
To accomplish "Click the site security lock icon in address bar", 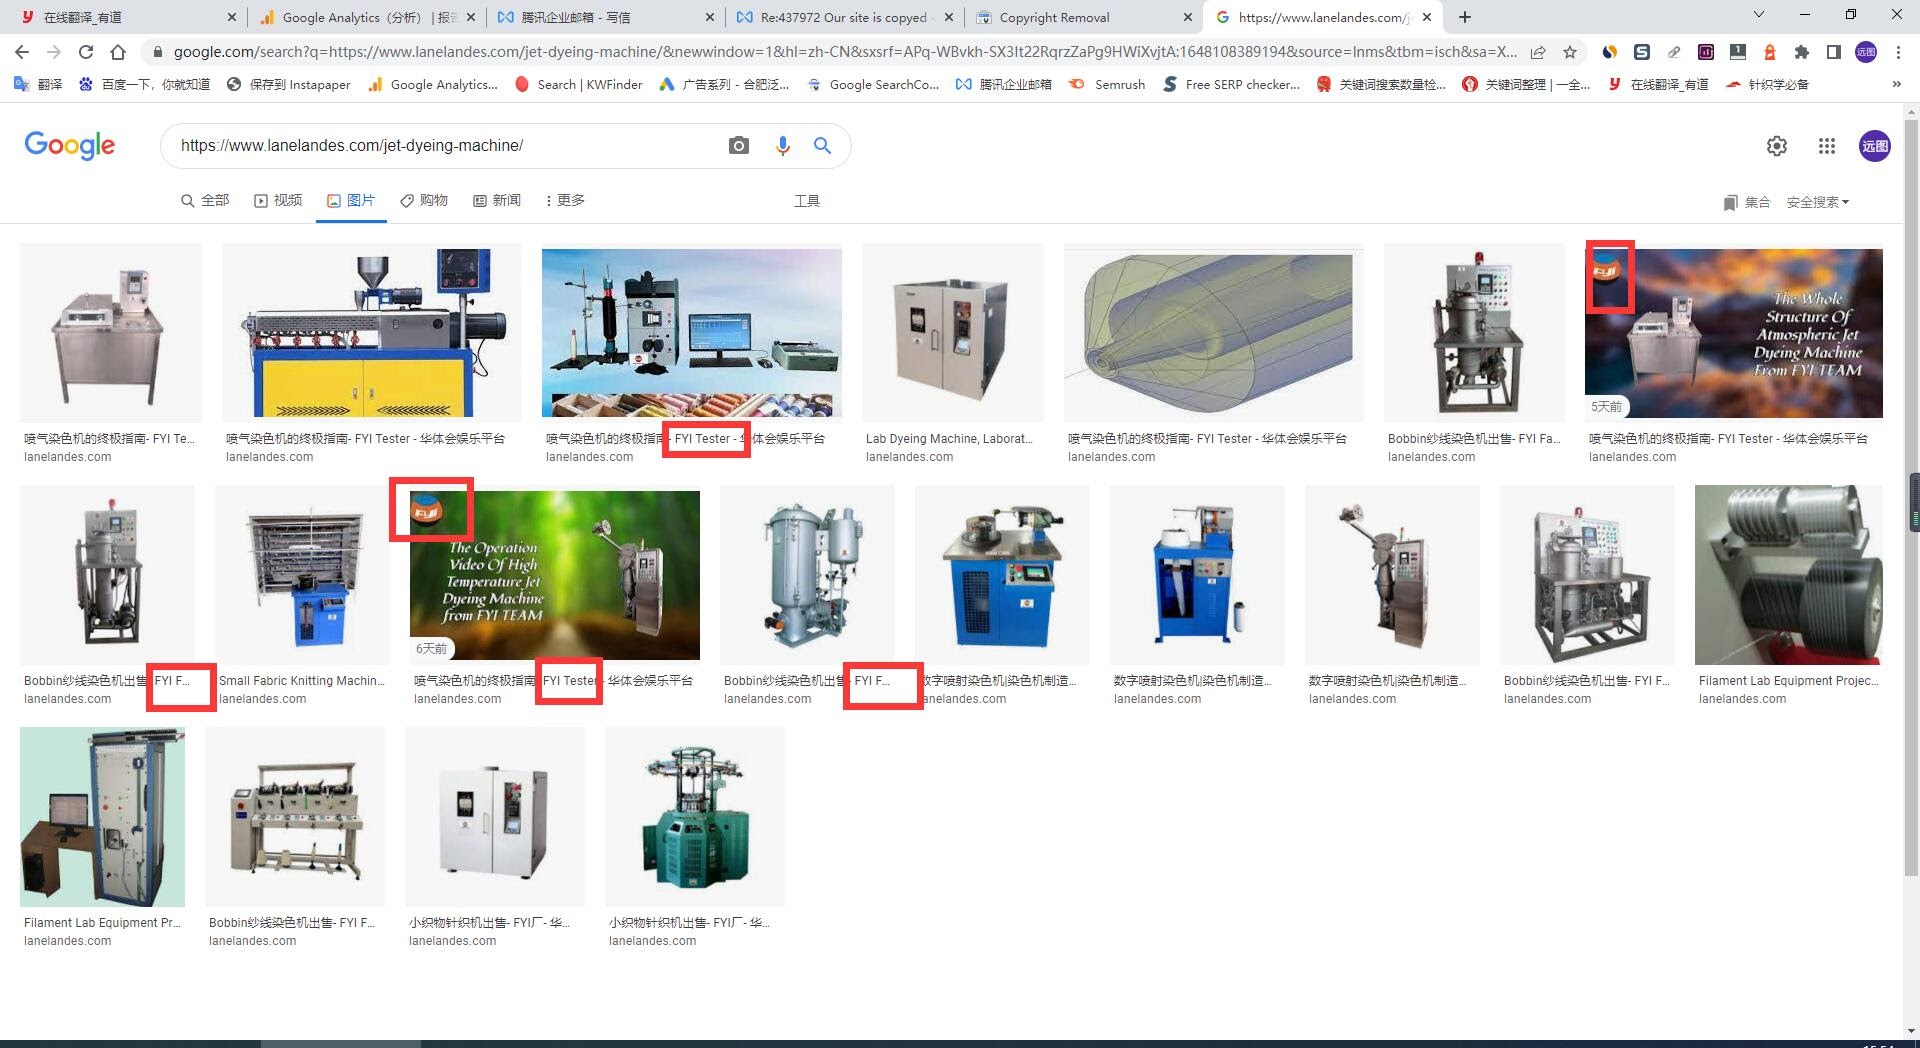I will [158, 51].
